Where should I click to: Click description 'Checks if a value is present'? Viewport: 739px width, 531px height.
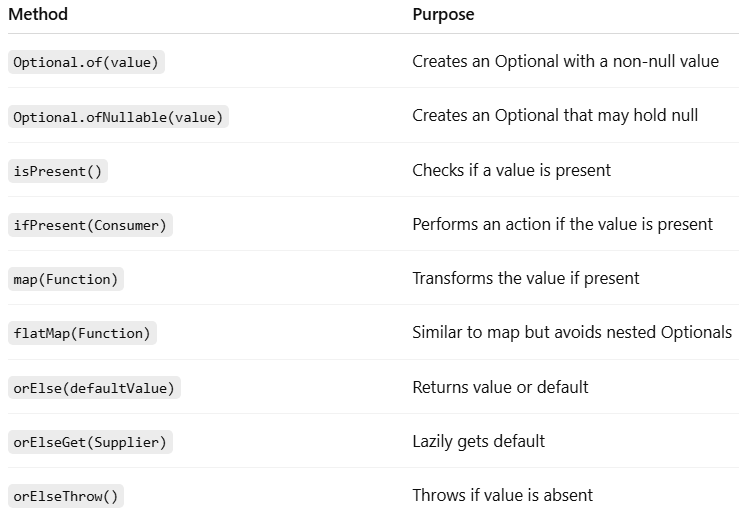pyautogui.click(x=511, y=170)
